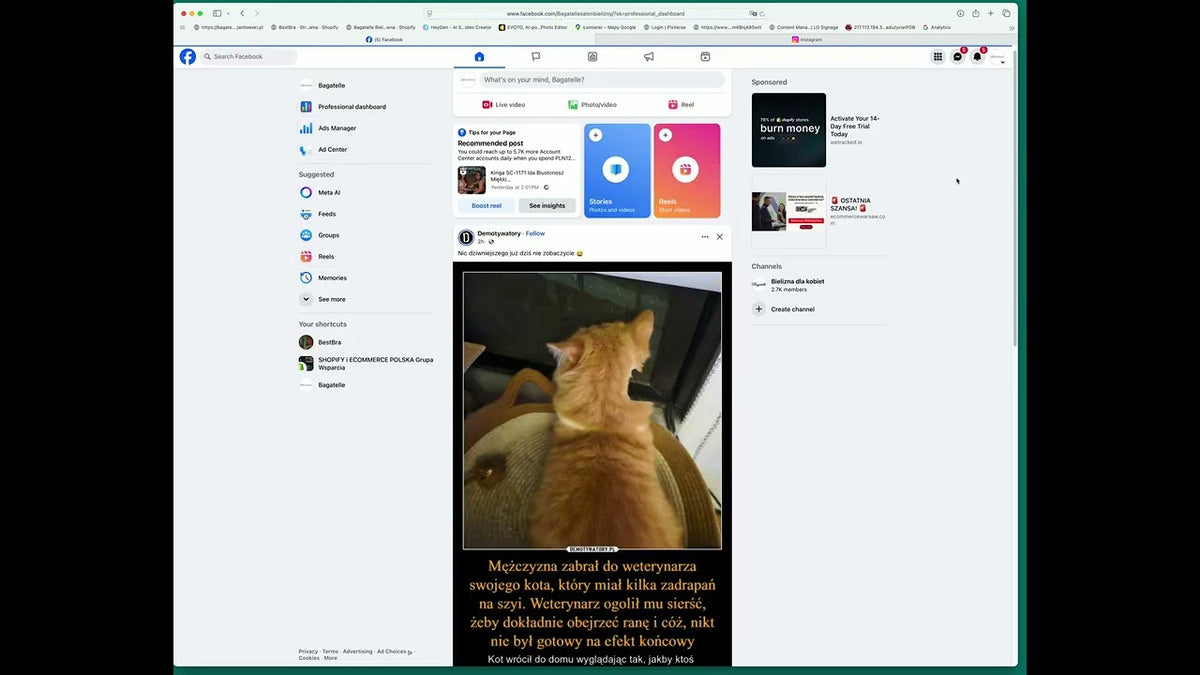Viewport: 1200px width, 675px height.
Task: Click the Facebook logo icon
Action: point(188,57)
